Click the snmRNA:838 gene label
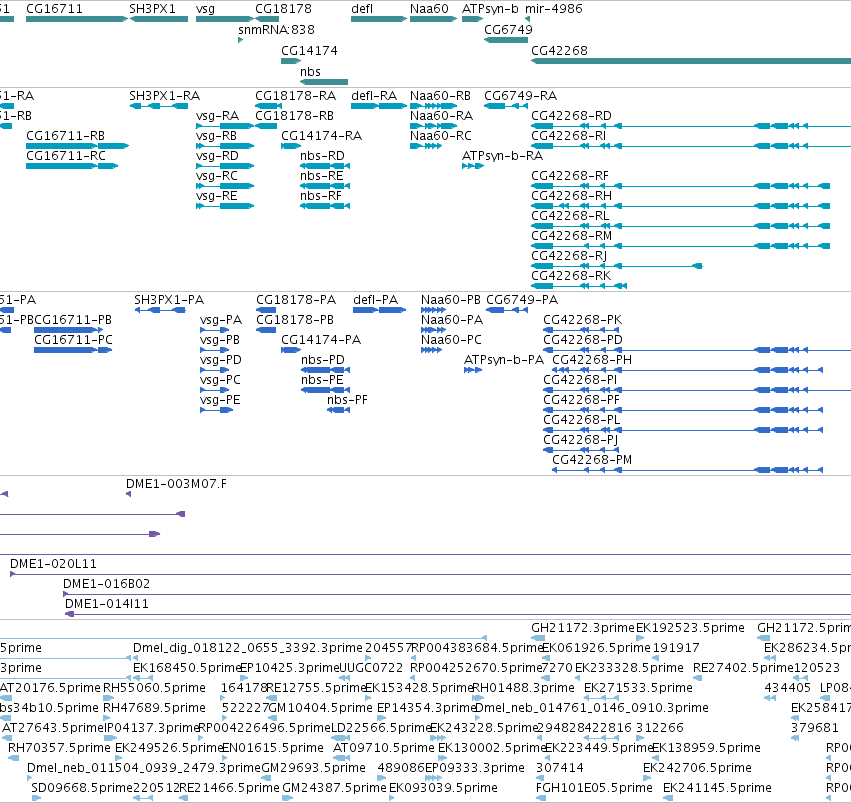851x803 pixels. tap(276, 29)
